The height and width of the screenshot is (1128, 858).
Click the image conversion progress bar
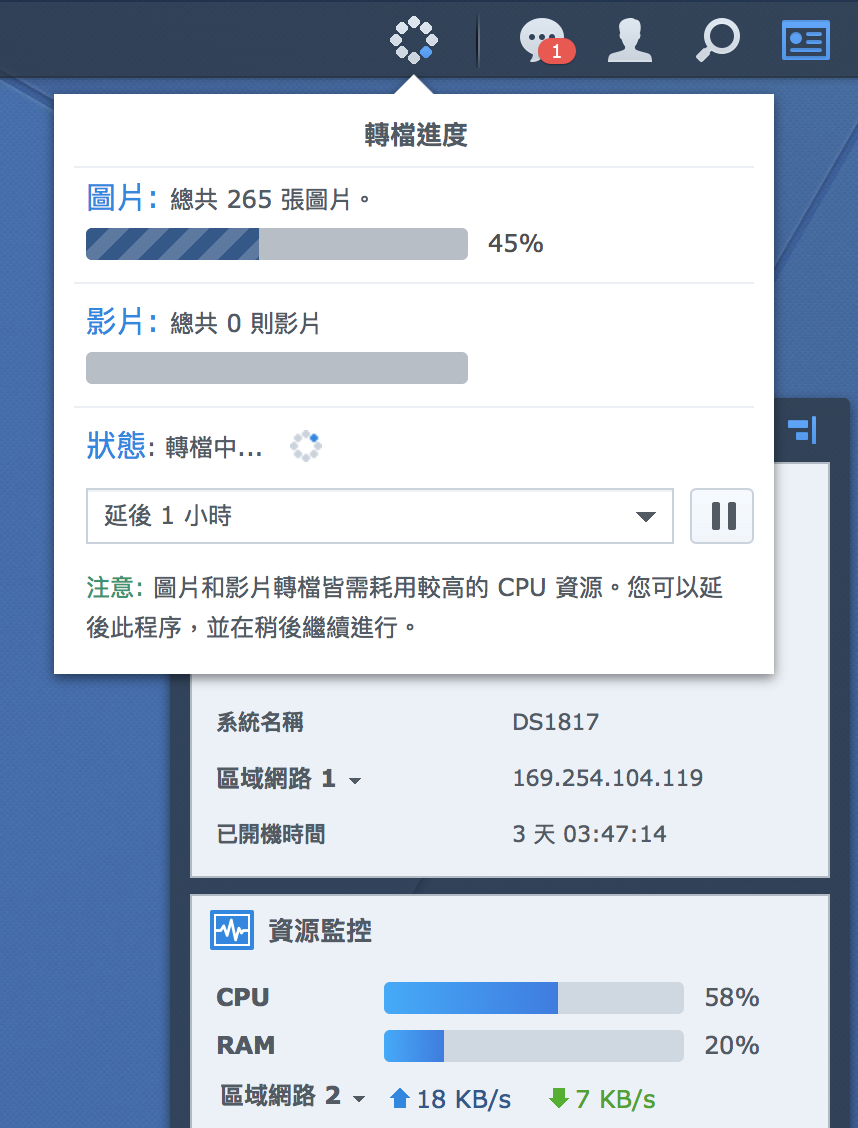pos(277,244)
